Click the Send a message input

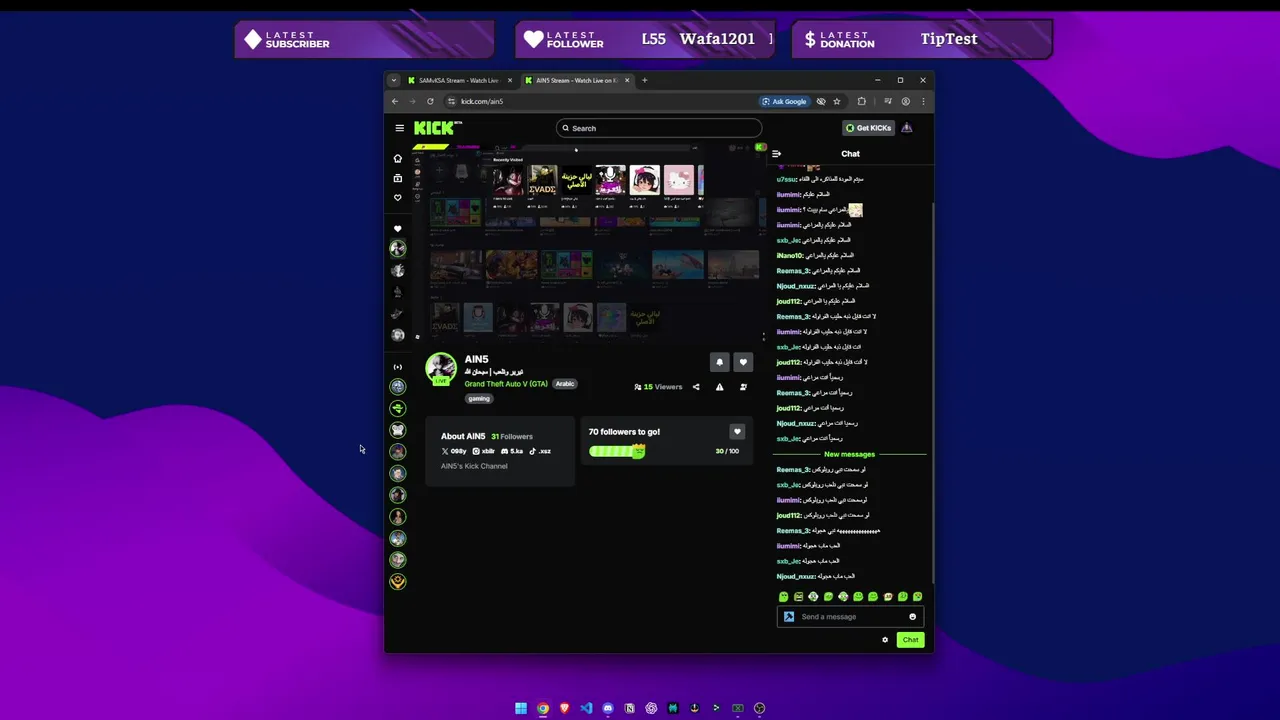point(850,617)
